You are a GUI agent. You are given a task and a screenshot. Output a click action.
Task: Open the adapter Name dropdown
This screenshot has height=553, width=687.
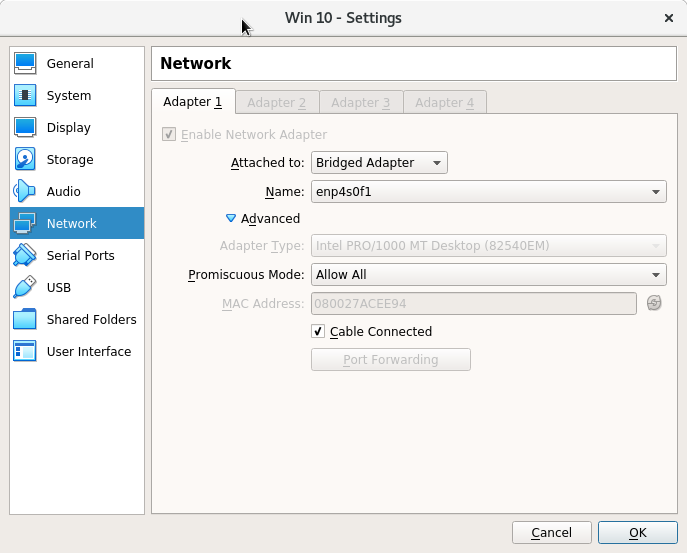tap(489, 191)
